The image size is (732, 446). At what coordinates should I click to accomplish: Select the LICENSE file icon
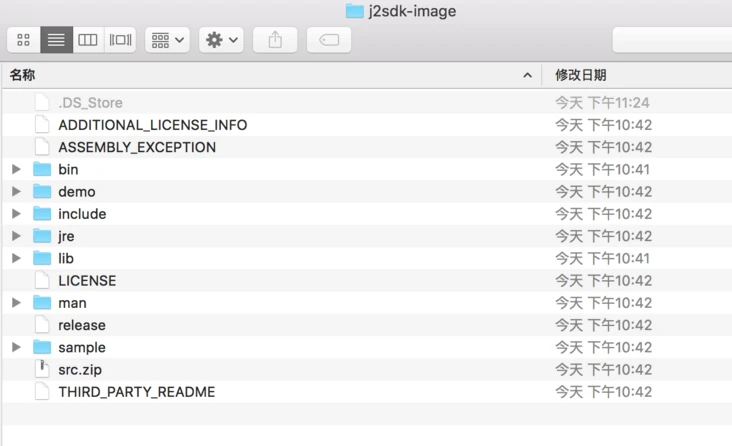42,280
